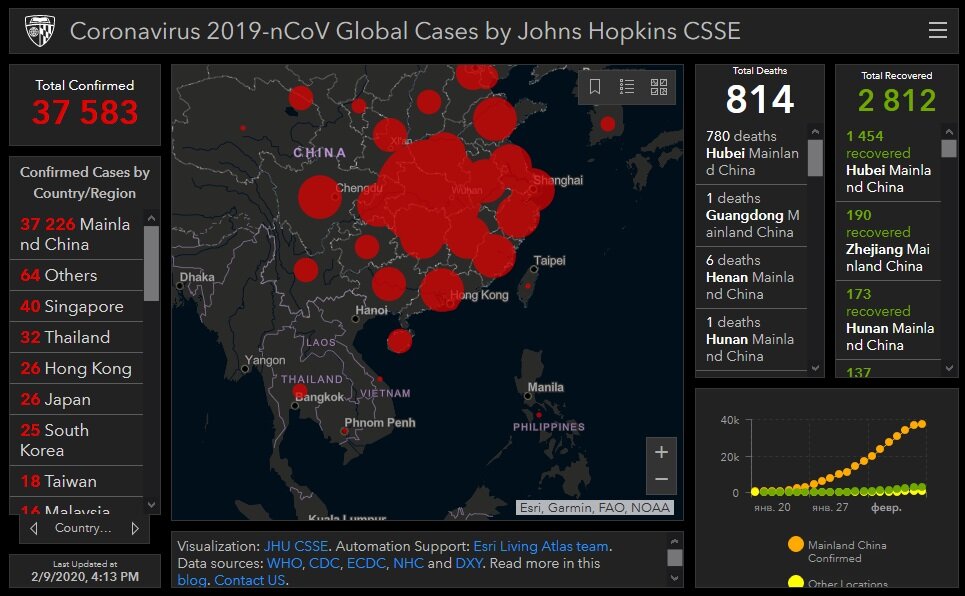Select the 40 Singapore row

click(x=76, y=306)
